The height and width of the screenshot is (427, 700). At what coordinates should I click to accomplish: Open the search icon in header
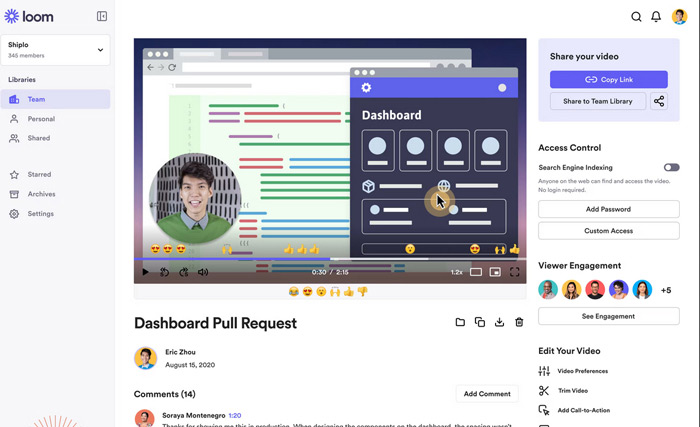pos(636,17)
